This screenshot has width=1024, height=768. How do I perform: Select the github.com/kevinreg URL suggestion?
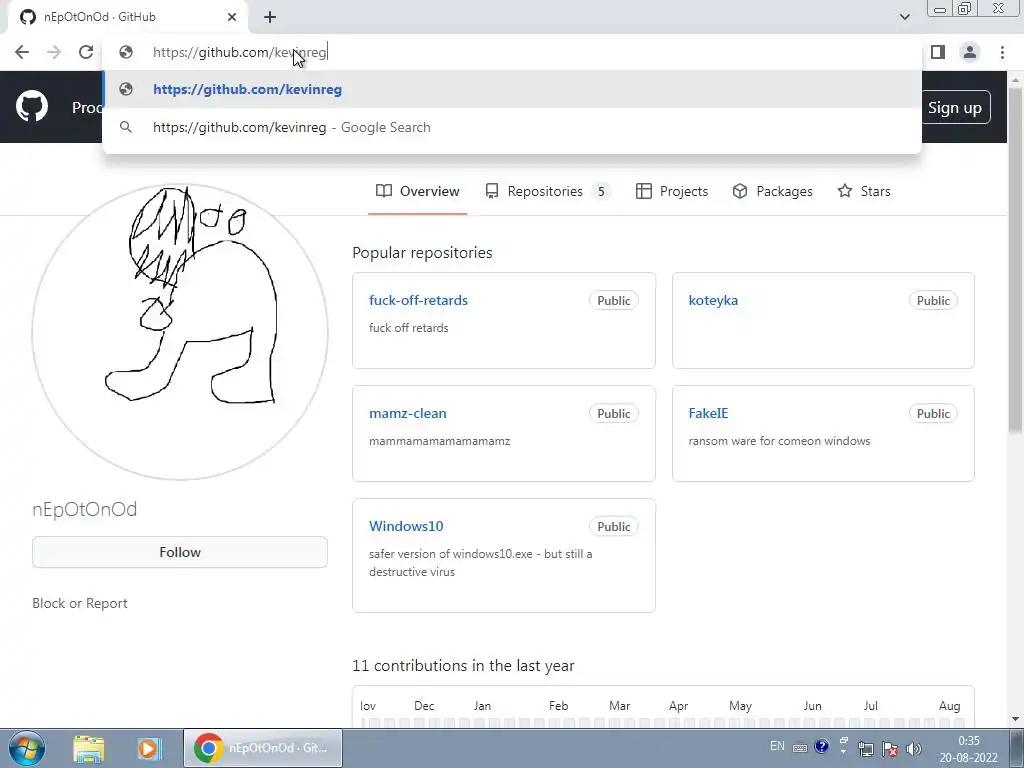[512, 89]
